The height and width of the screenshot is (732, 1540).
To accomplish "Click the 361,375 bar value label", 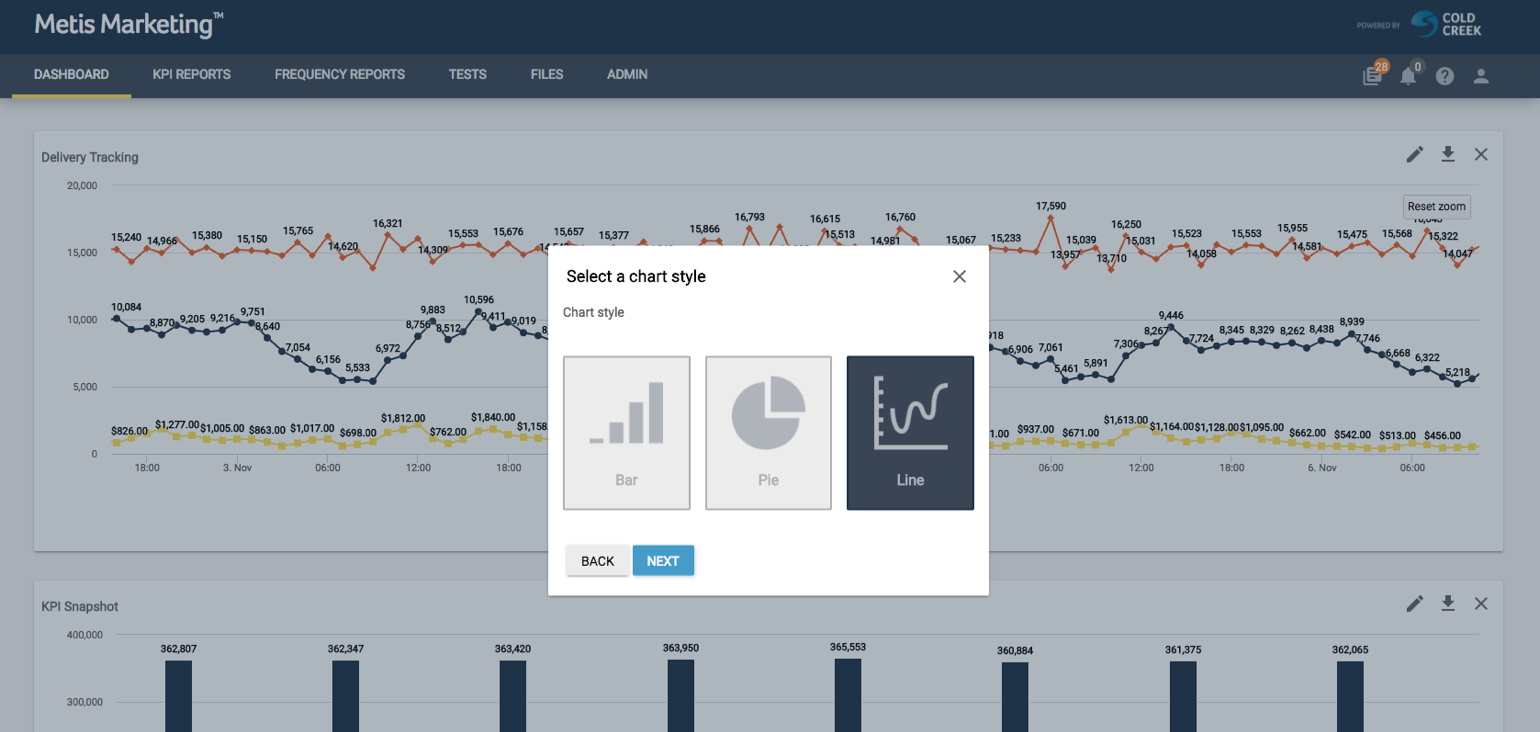I will coord(1183,650).
